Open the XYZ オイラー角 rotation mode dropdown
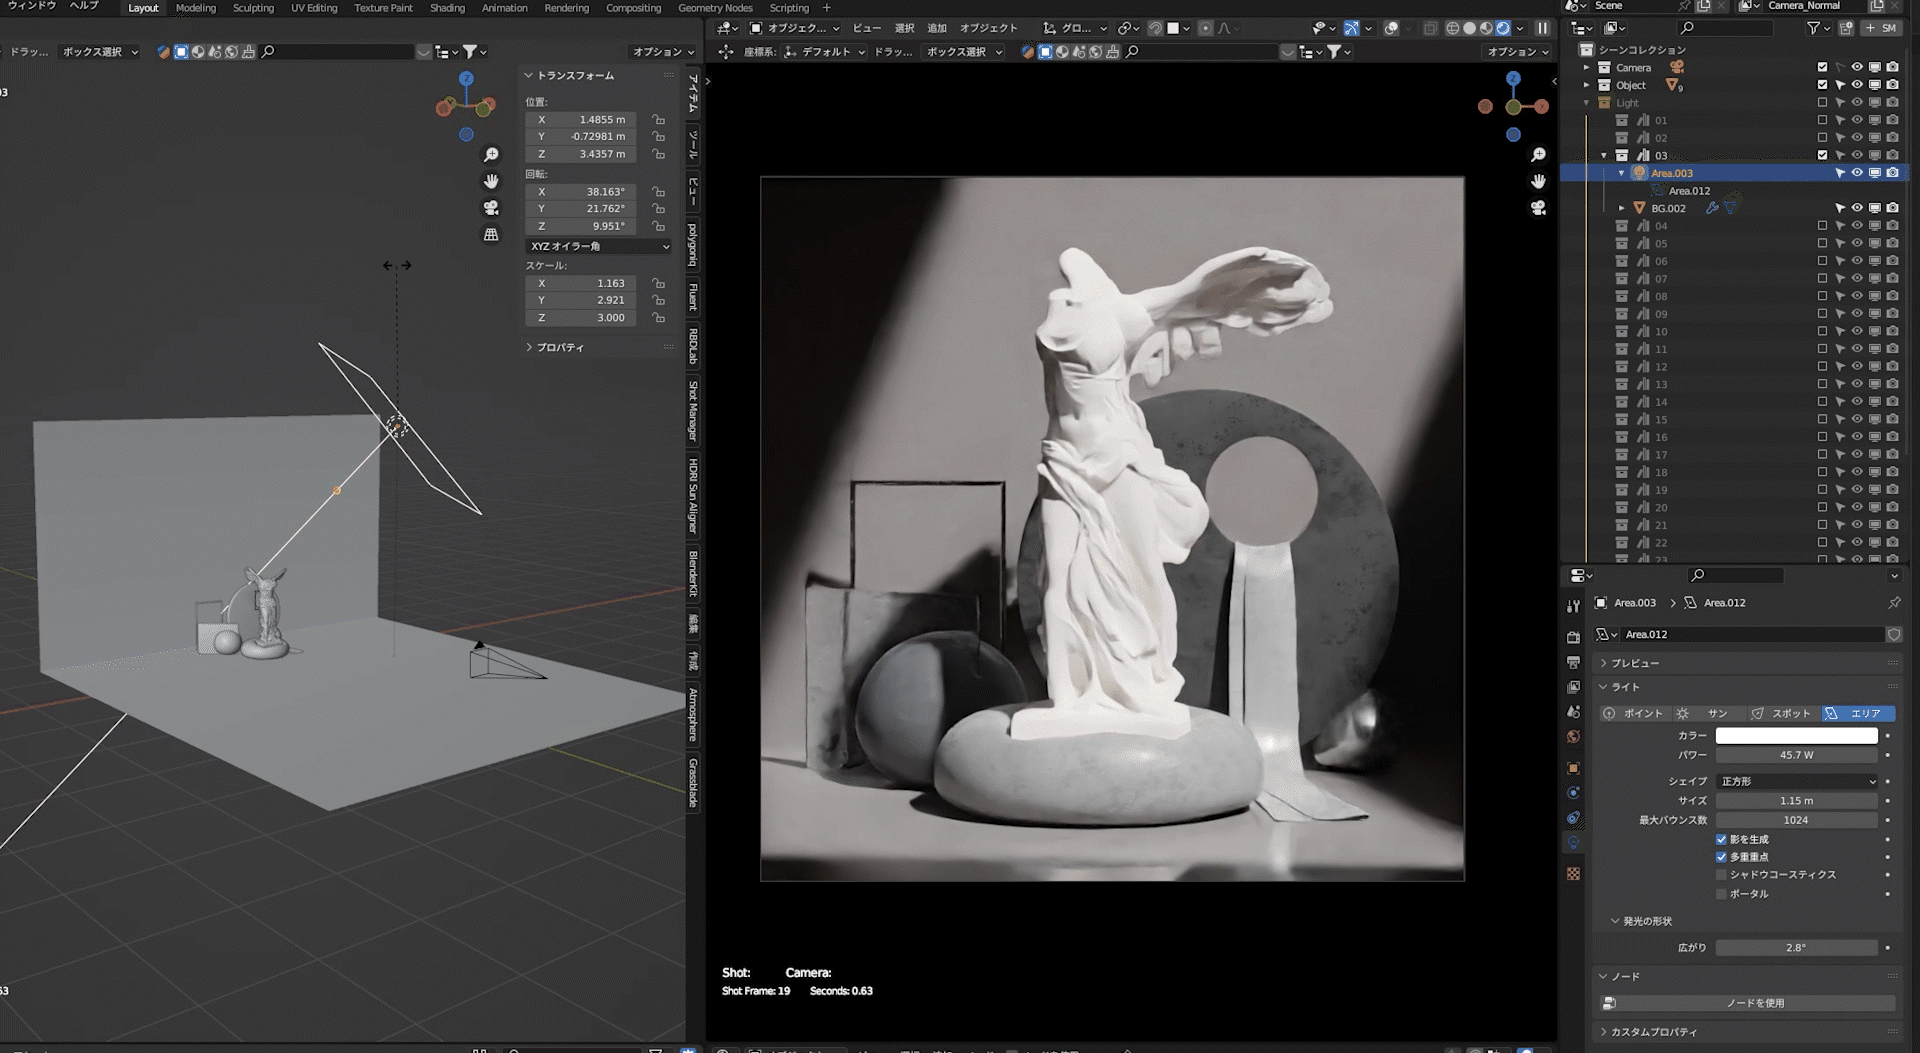This screenshot has height=1053, width=1920. (x=599, y=246)
